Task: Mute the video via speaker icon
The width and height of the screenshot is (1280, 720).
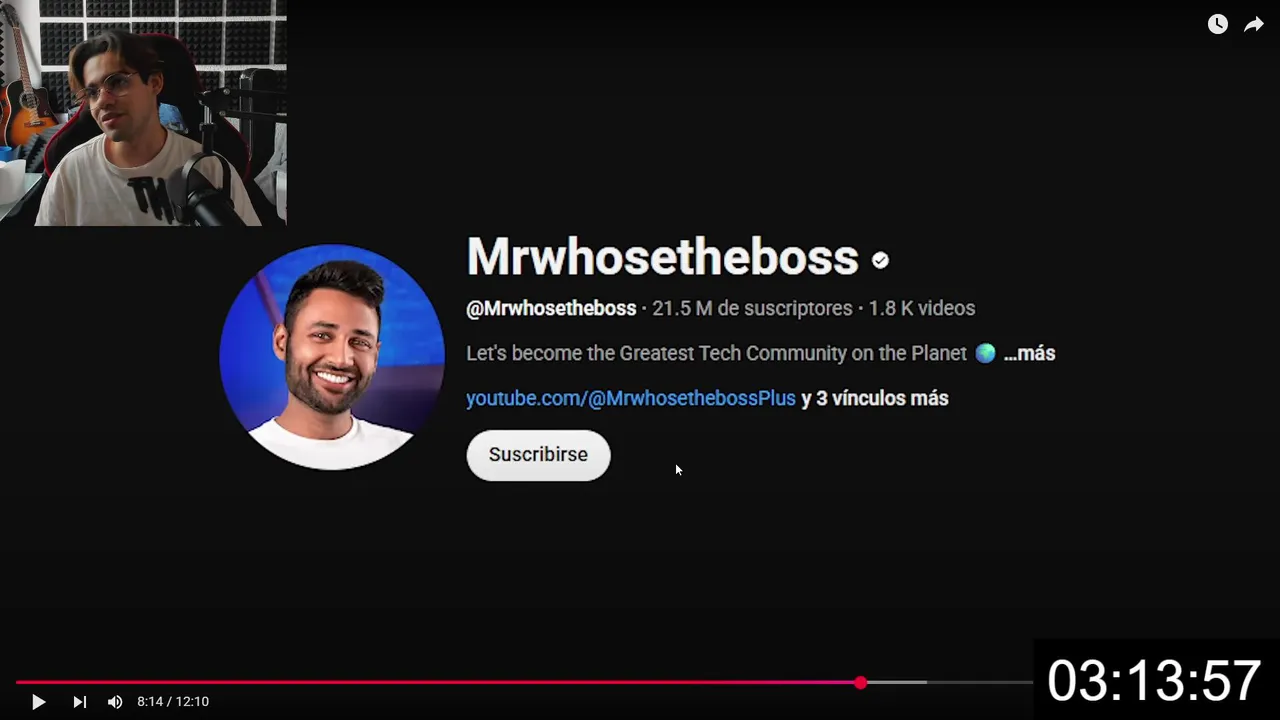Action: point(115,702)
